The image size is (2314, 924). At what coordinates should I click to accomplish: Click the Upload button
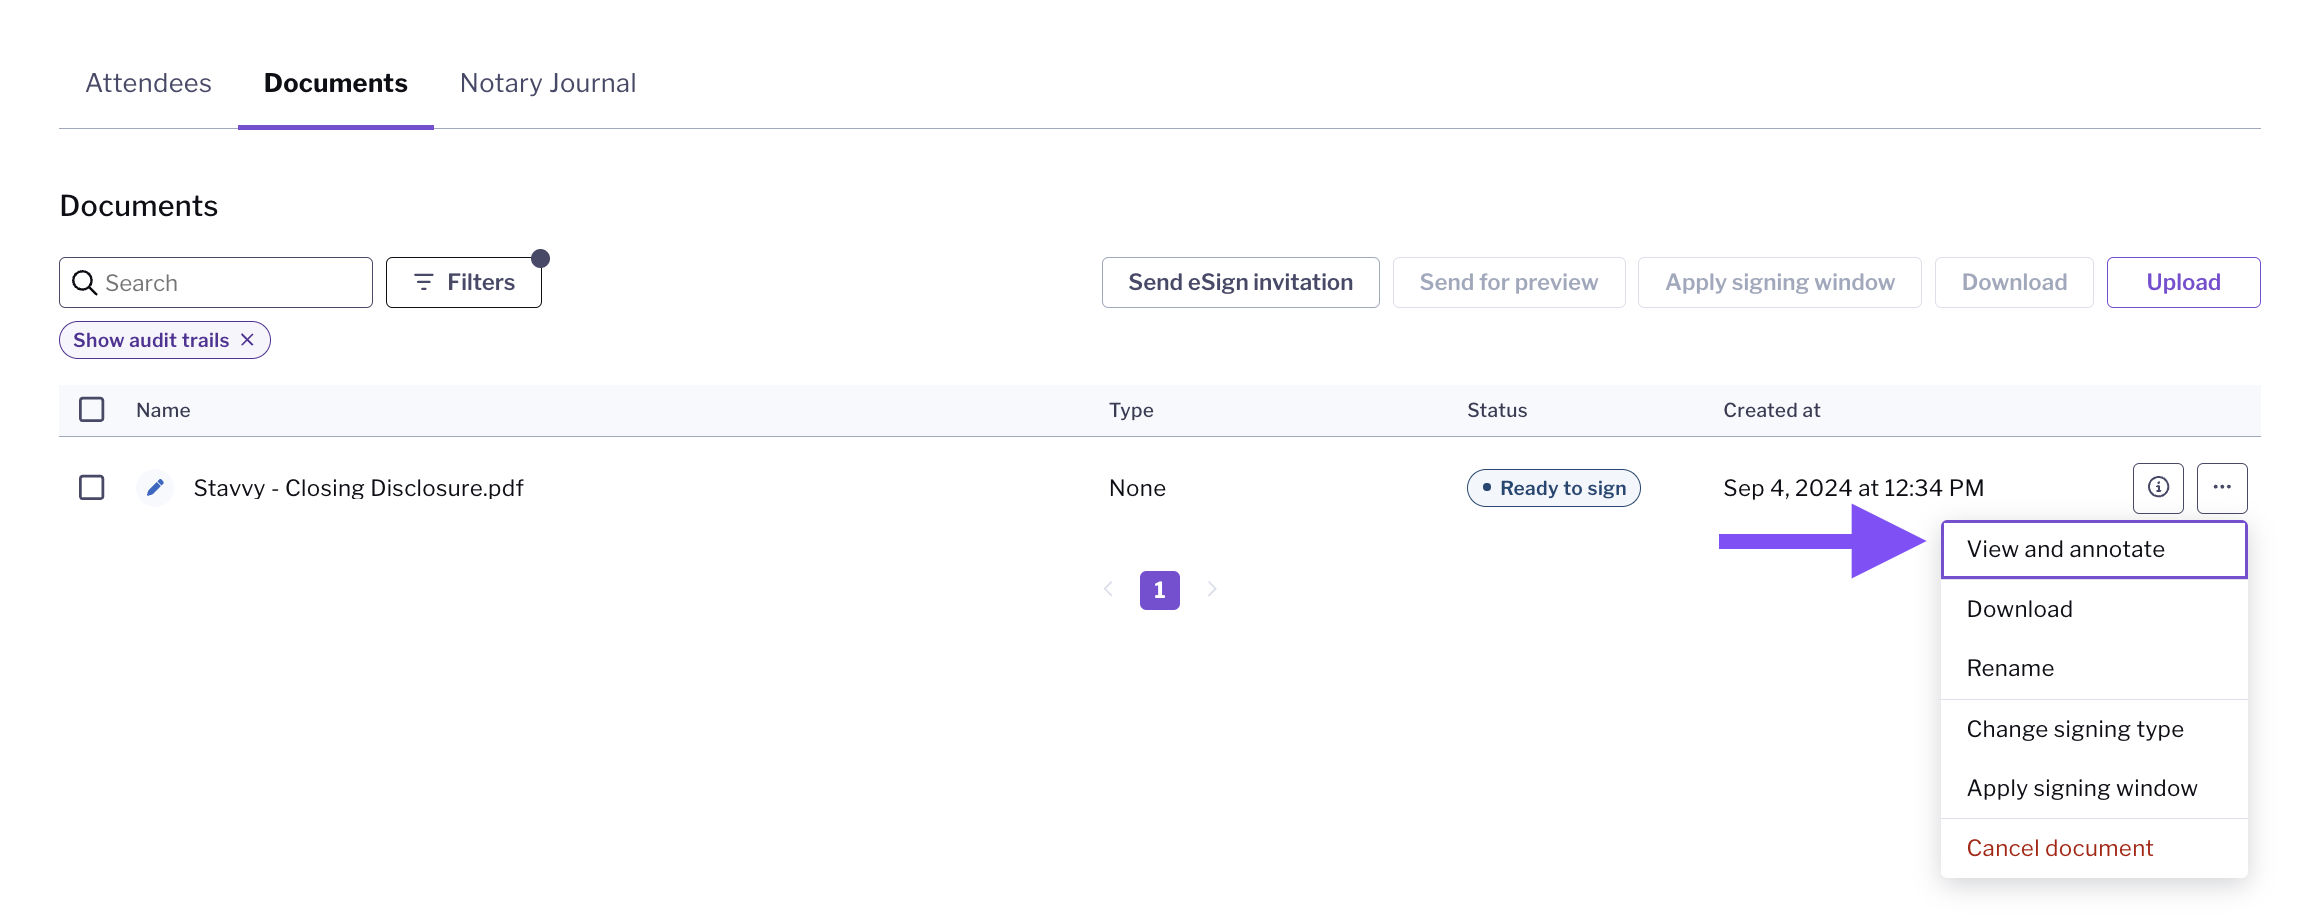2184,283
